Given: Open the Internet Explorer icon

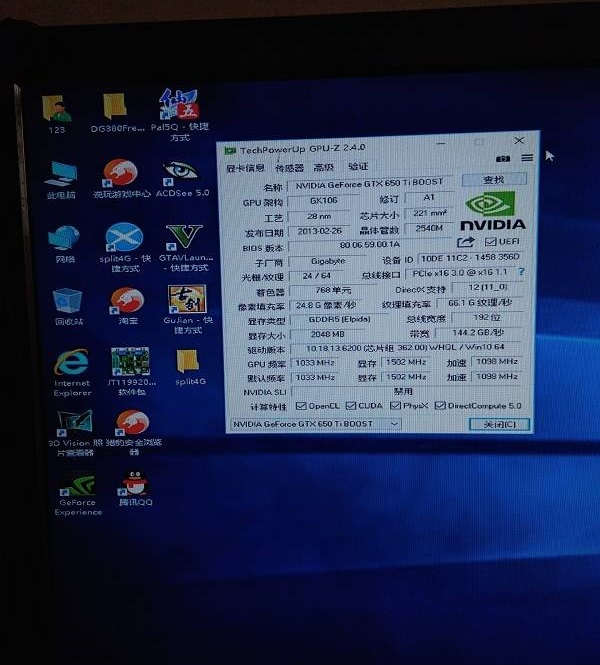Looking at the screenshot, I should [71, 363].
